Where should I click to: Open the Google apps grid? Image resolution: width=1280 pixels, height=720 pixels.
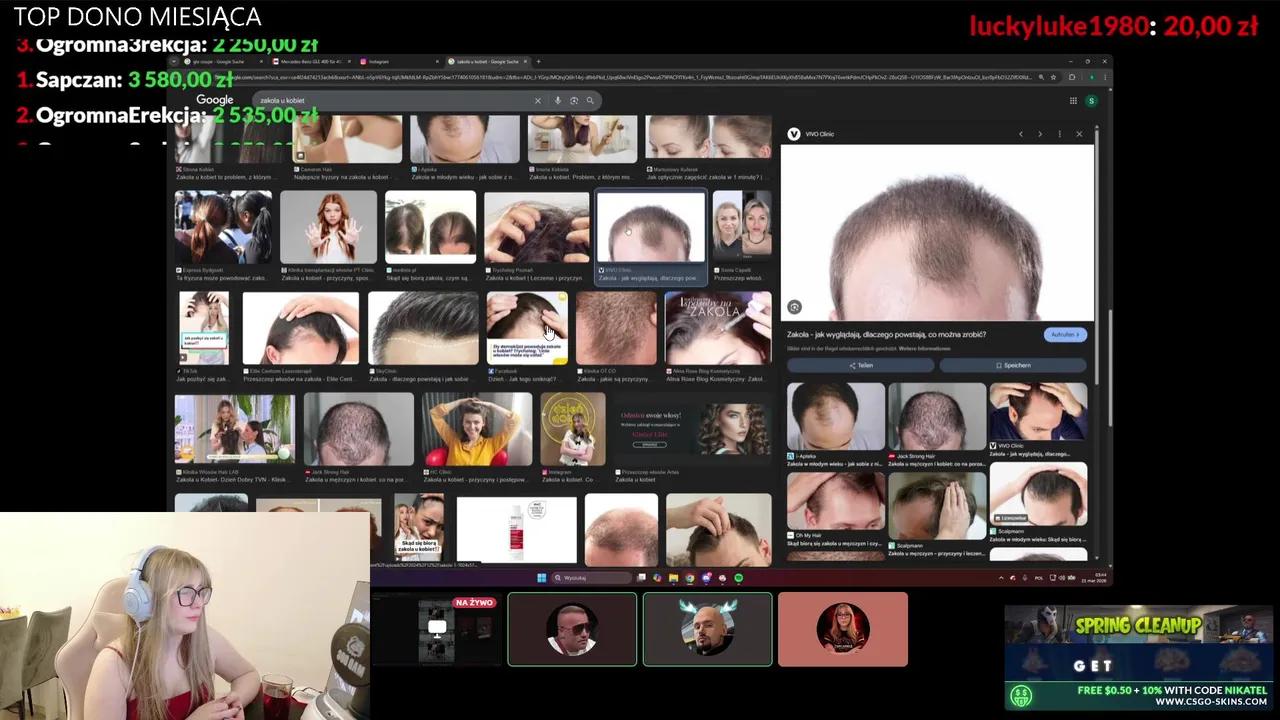1073,100
